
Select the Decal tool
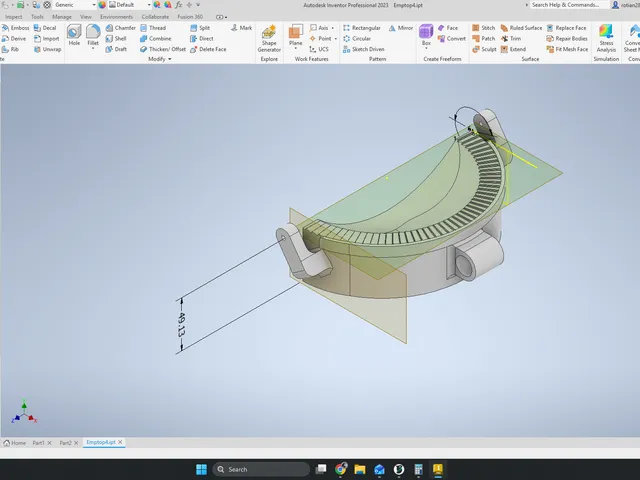tap(45, 28)
